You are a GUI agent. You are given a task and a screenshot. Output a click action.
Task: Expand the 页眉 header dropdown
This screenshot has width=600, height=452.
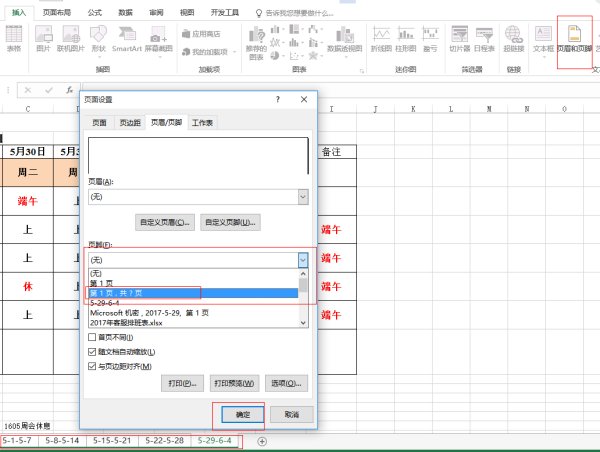tap(303, 197)
